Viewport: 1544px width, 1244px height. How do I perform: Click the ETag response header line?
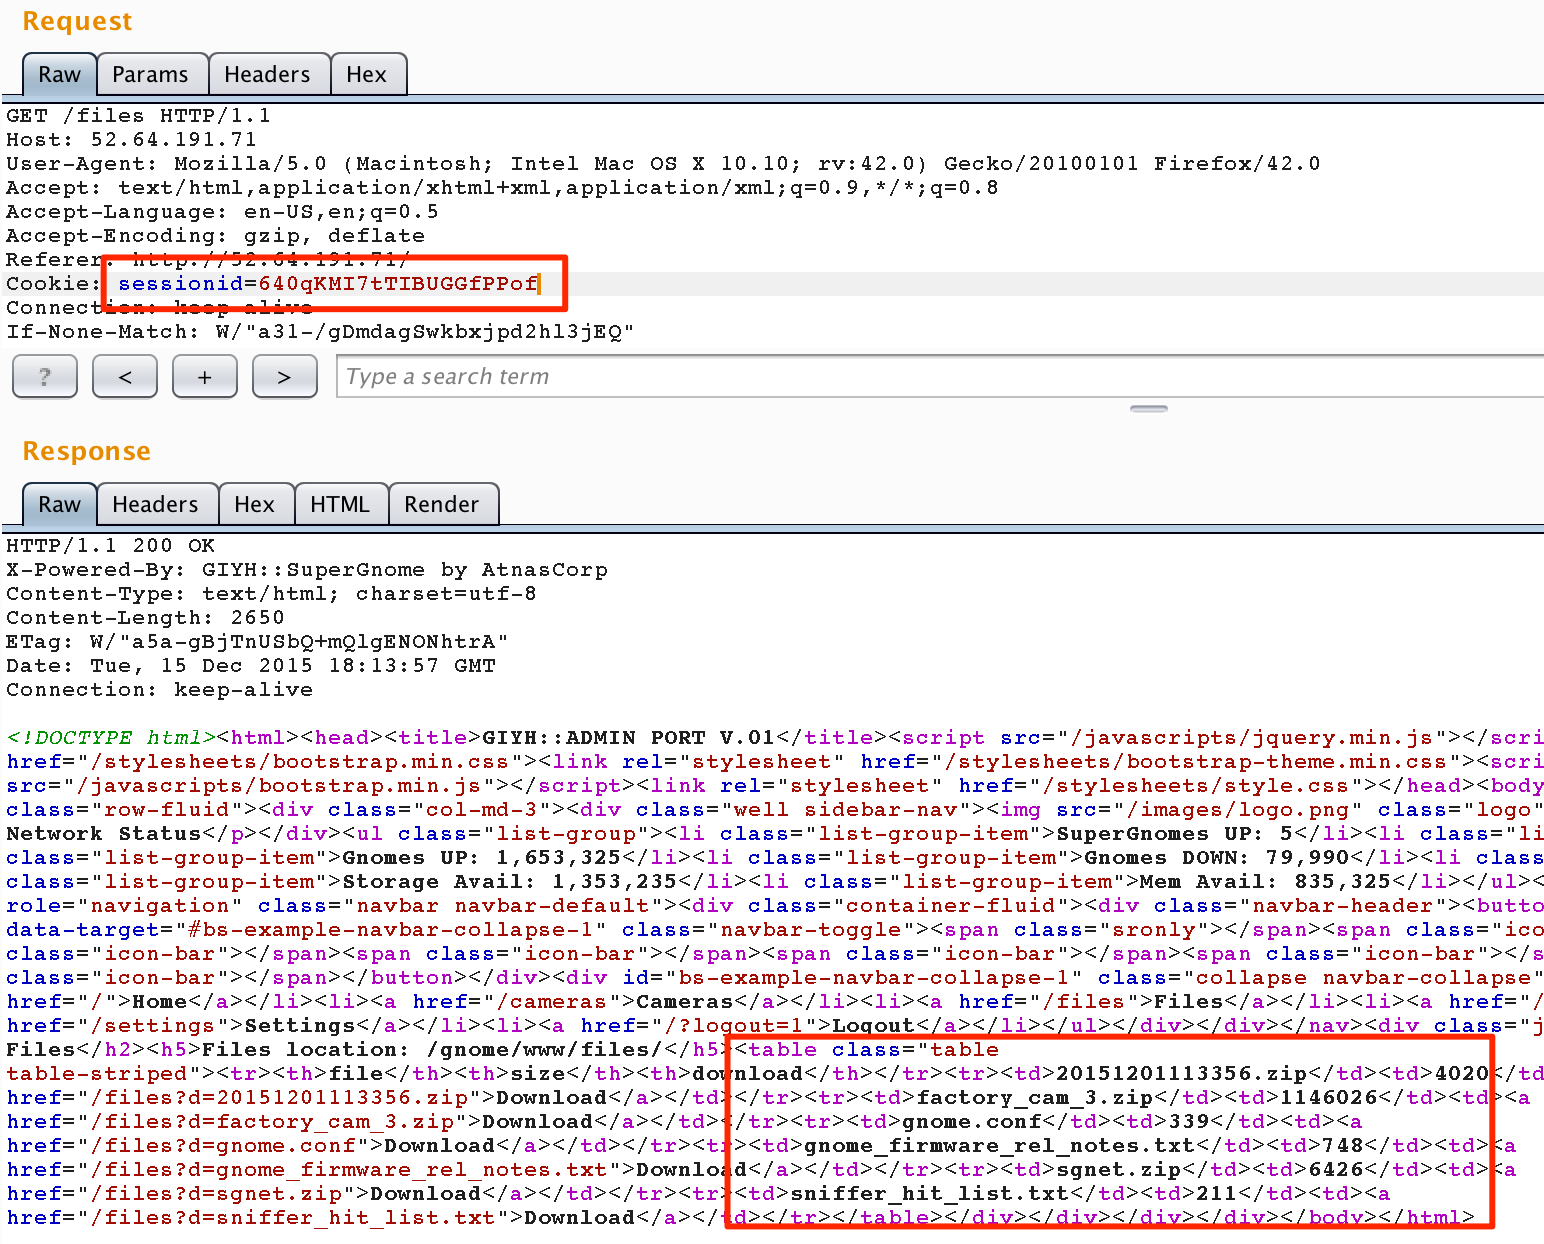tap(257, 642)
